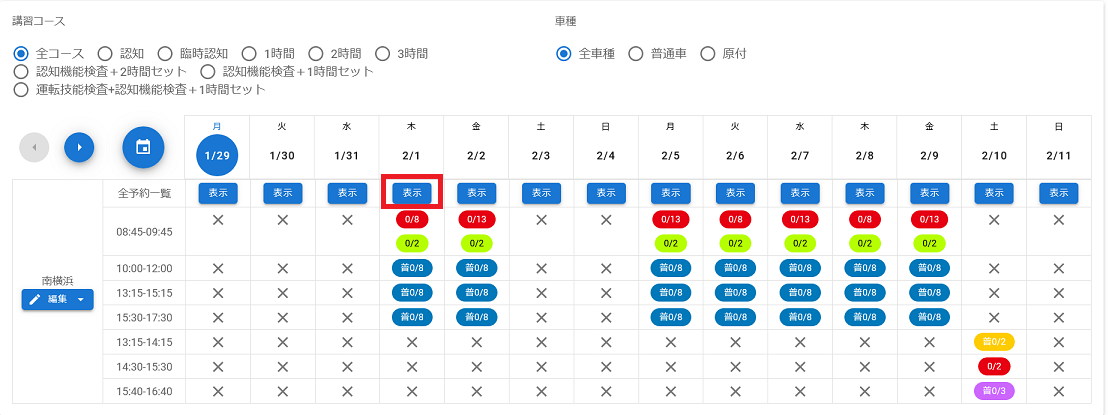Select 認知機能検査+2時間セット course option
The image size is (1108, 415).
(21, 72)
